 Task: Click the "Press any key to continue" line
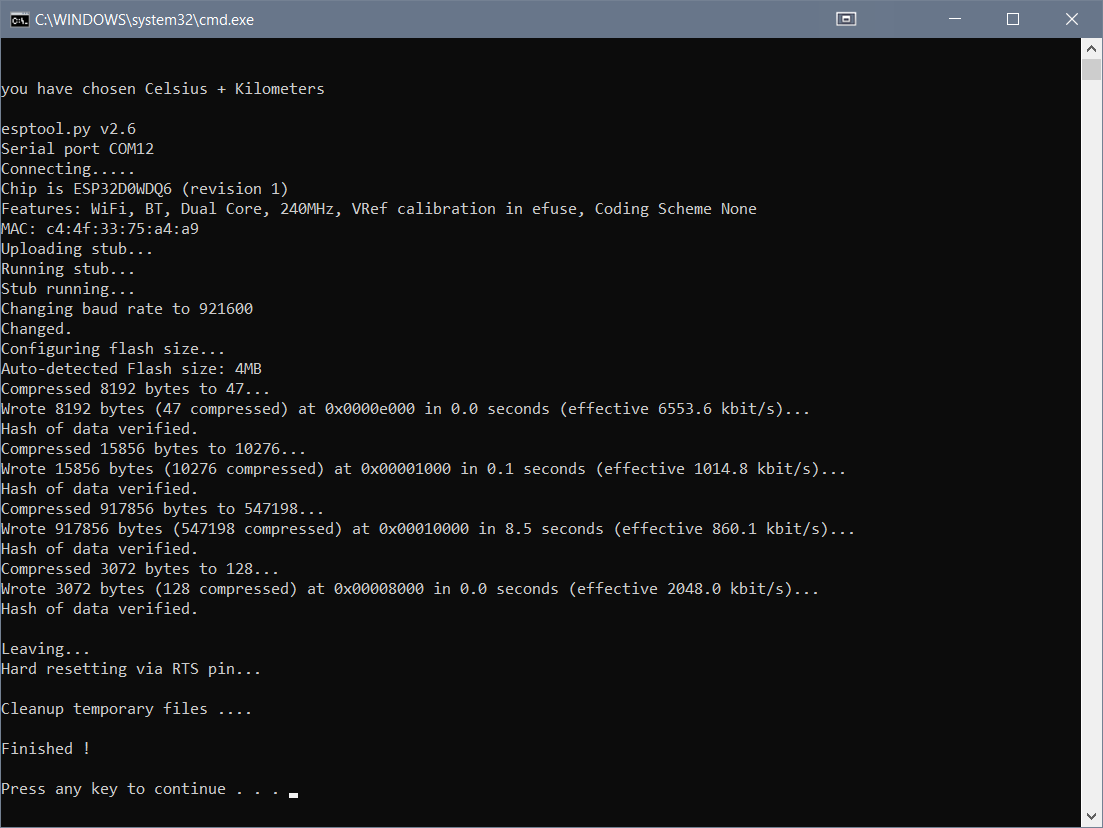[140, 789]
